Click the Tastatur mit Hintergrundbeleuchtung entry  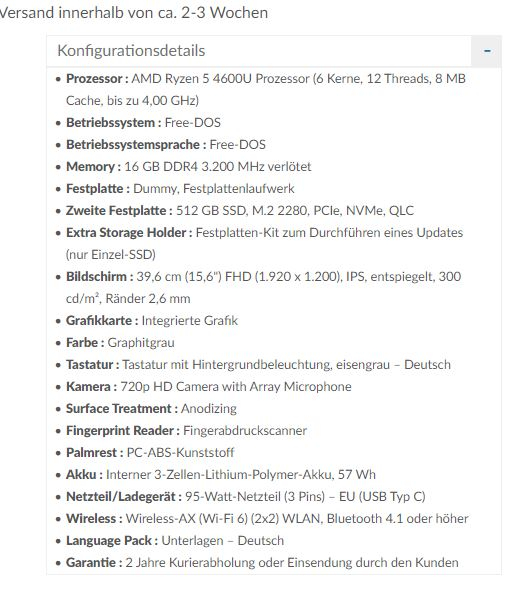[x=258, y=364]
